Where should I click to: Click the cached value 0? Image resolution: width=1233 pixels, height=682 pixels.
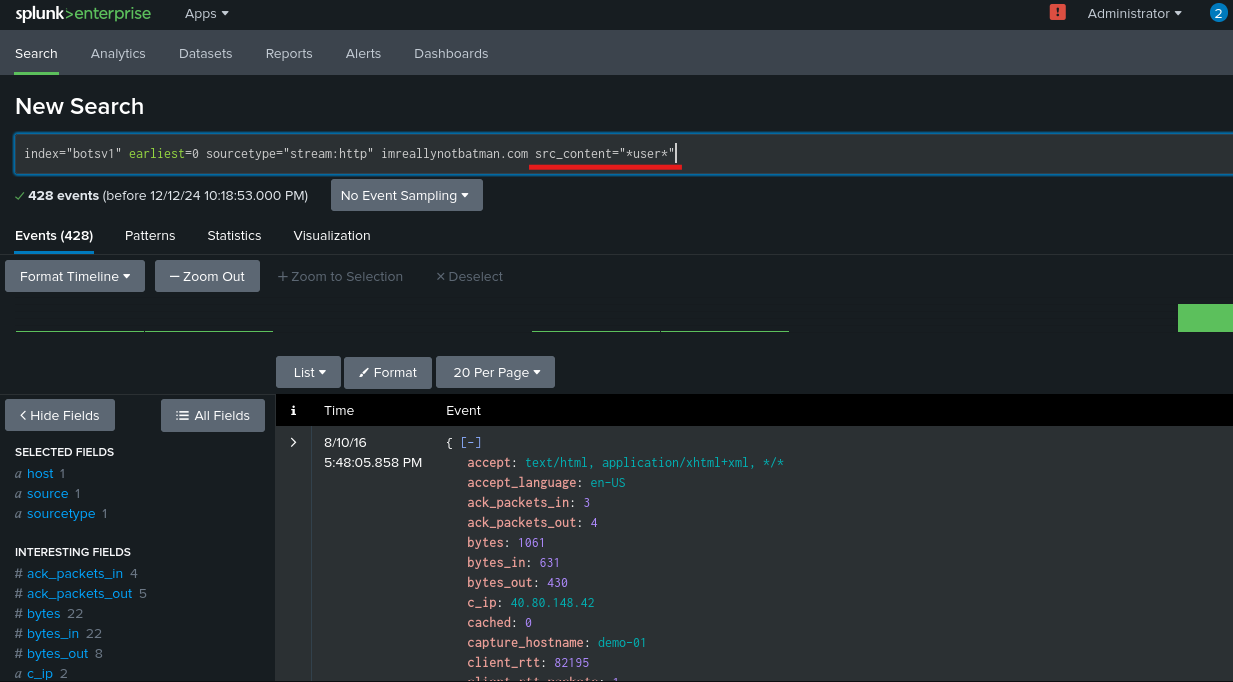pyautogui.click(x=528, y=623)
